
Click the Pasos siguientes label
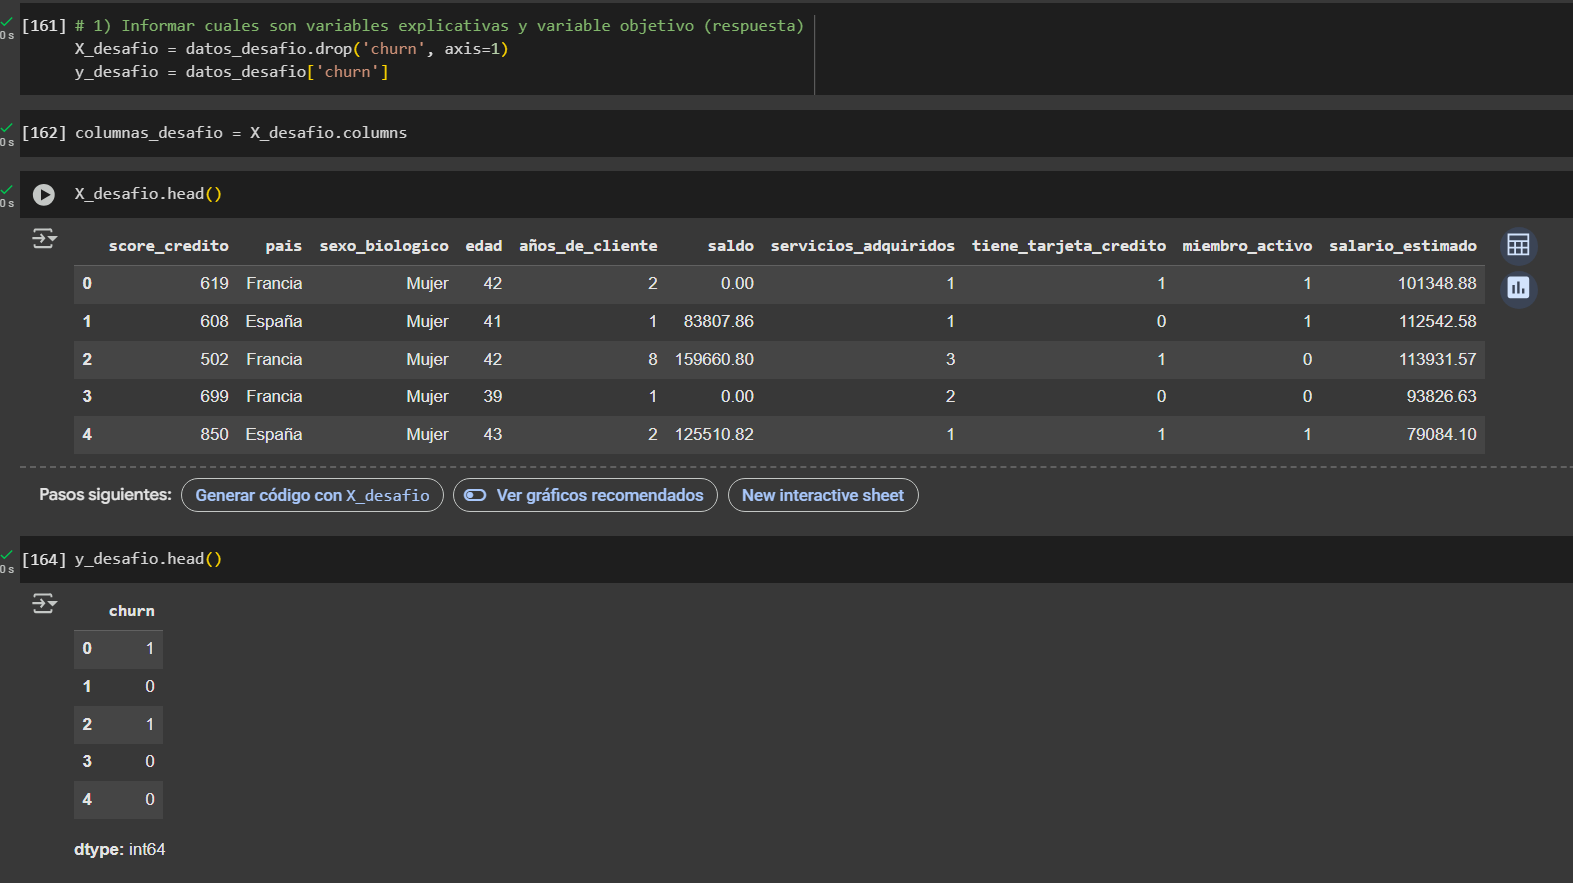click(x=105, y=495)
